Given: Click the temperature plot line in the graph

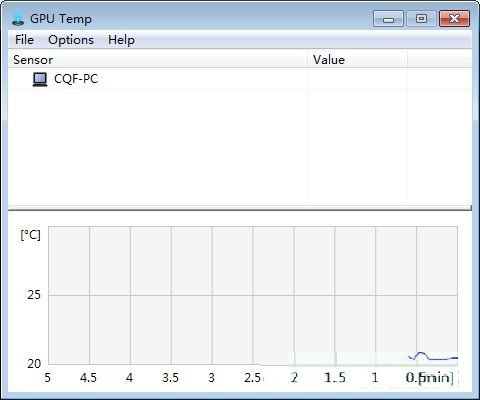Looking at the screenshot, I should click(x=433, y=357).
